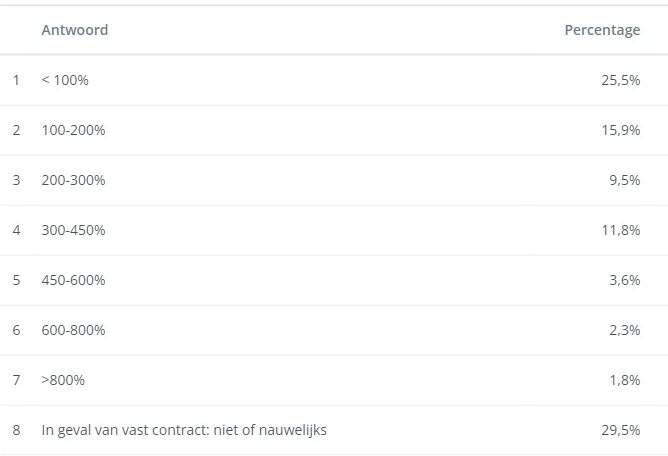
Task: Click the 25,5% percentage value
Action: 620,80
